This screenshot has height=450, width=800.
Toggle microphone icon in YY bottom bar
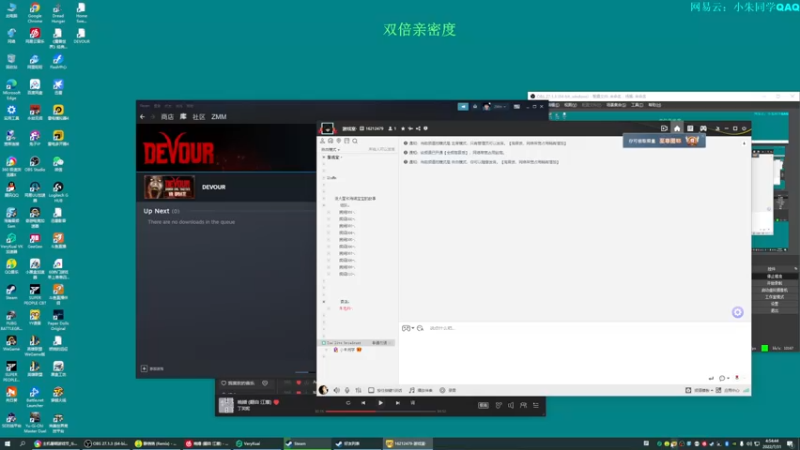[347, 390]
